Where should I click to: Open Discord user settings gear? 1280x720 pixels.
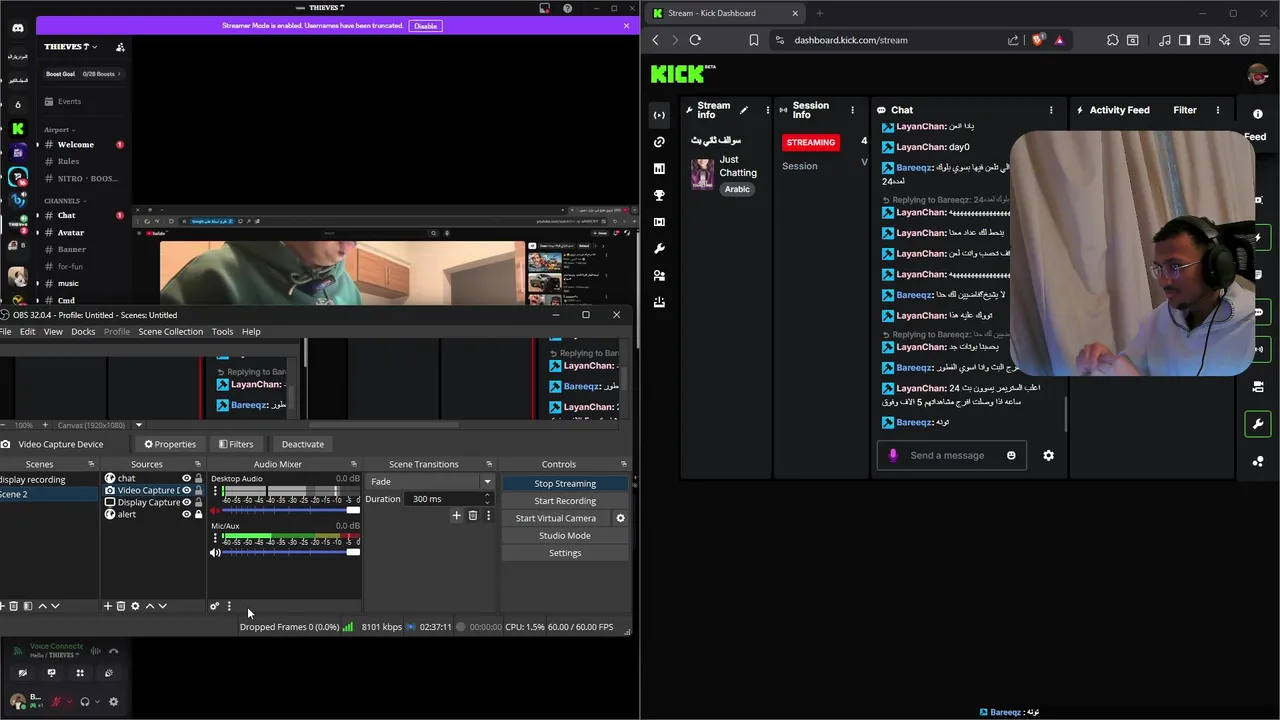(x=113, y=702)
